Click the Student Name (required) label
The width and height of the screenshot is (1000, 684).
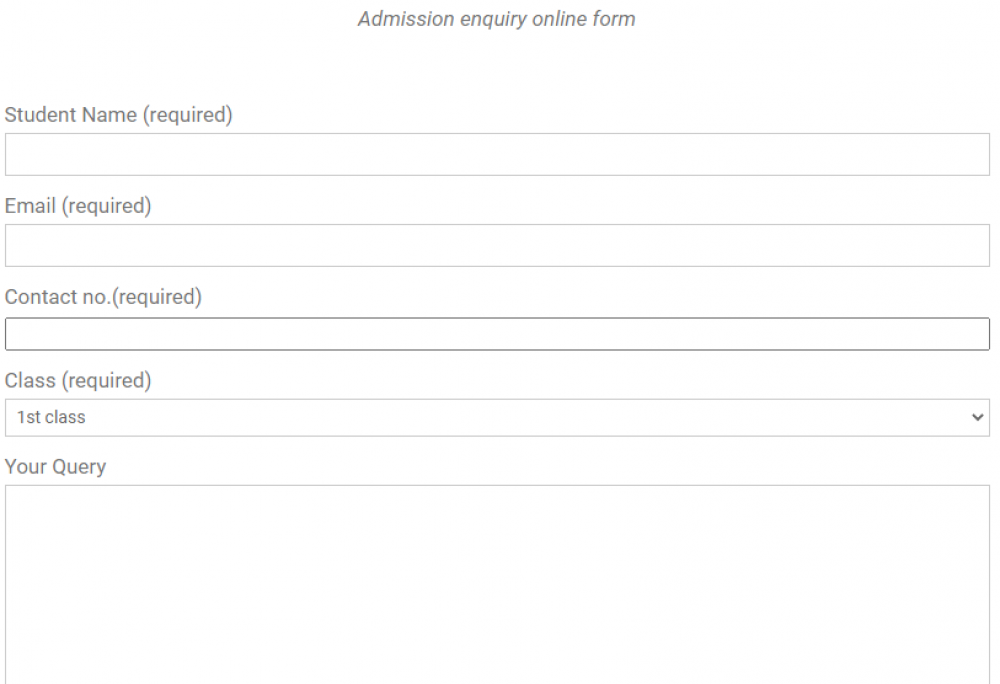(x=118, y=115)
